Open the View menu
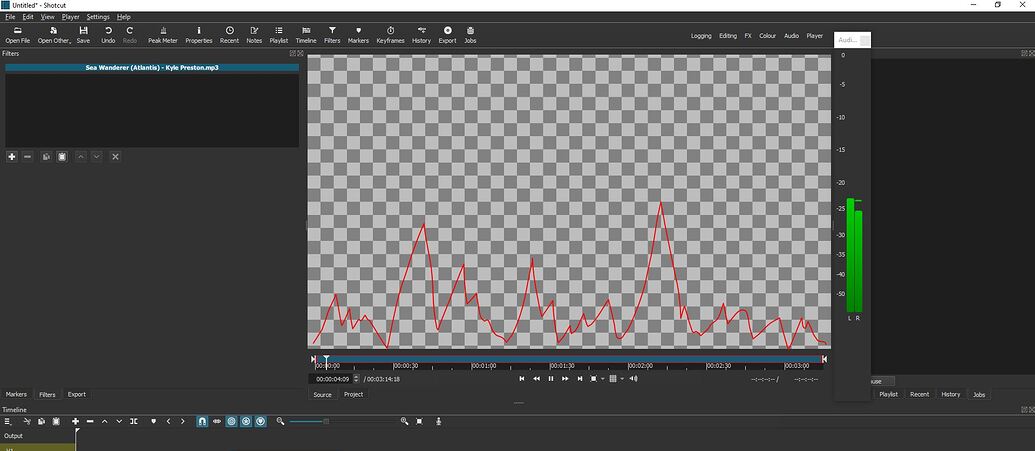Screen dimensions: 1035x451 pos(48,17)
